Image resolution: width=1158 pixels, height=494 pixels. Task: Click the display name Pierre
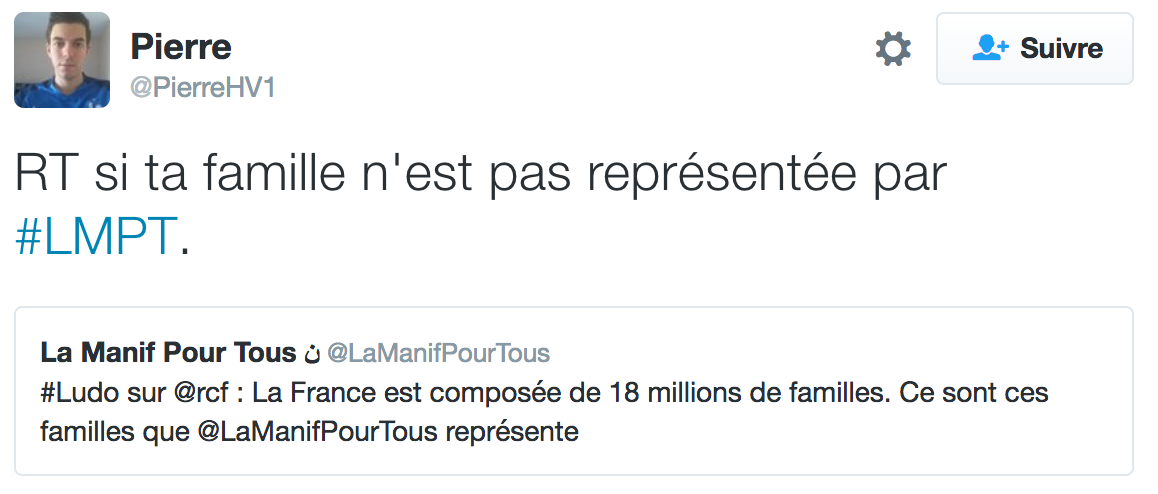[181, 46]
